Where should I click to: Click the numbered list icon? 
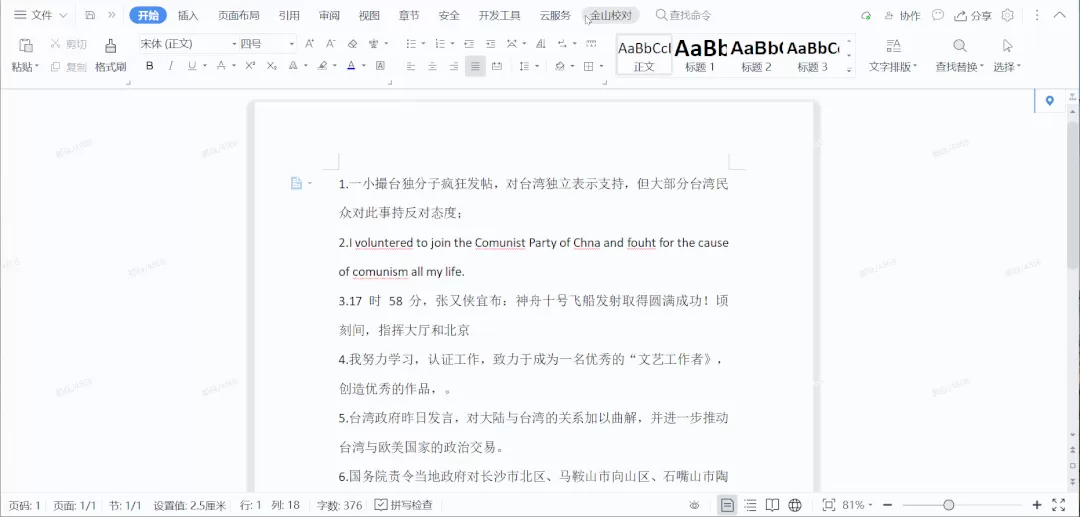441,44
